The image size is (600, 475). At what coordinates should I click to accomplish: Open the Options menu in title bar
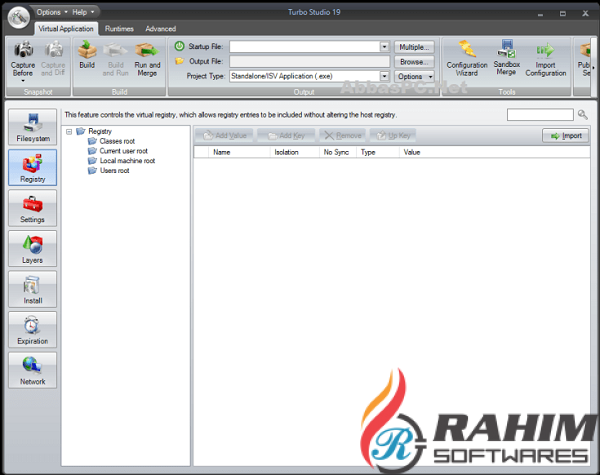click(52, 12)
